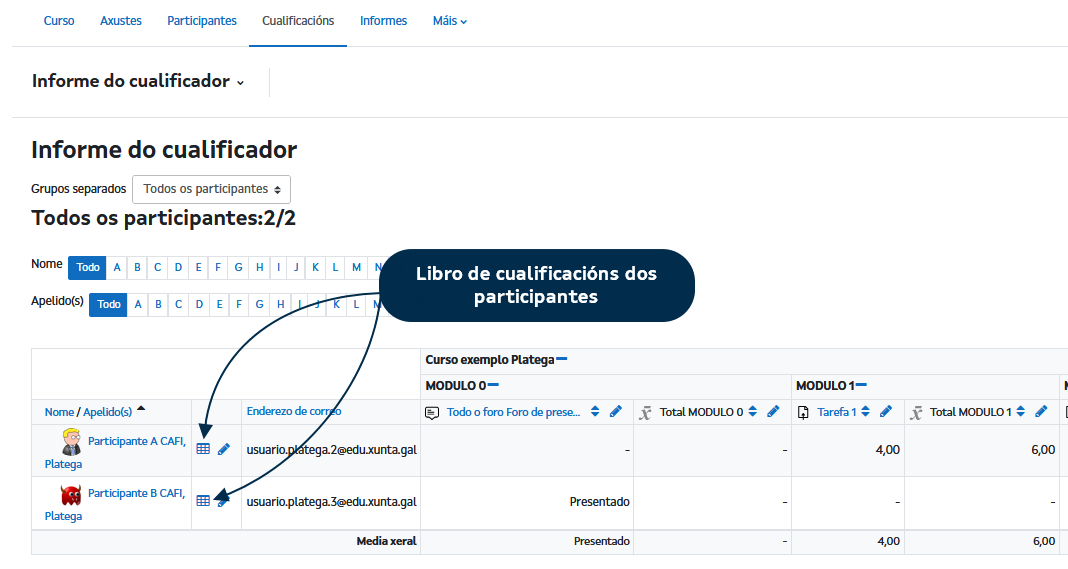Screen dimensions: 1068x569
Task: Filter Apelido(s) by letter B
Action: pyautogui.click(x=158, y=304)
